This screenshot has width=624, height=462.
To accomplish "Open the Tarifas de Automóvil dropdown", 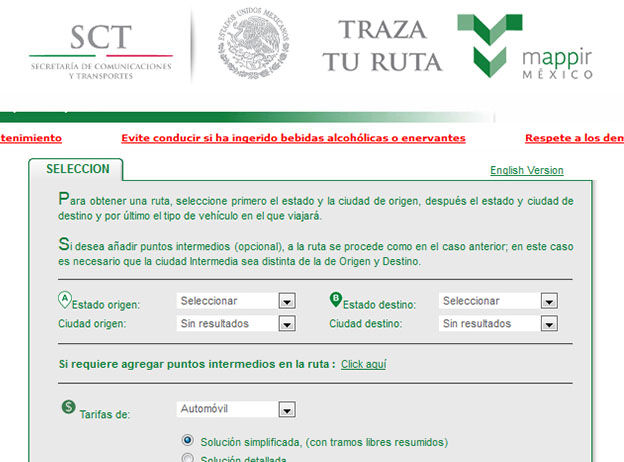I will [x=236, y=409].
